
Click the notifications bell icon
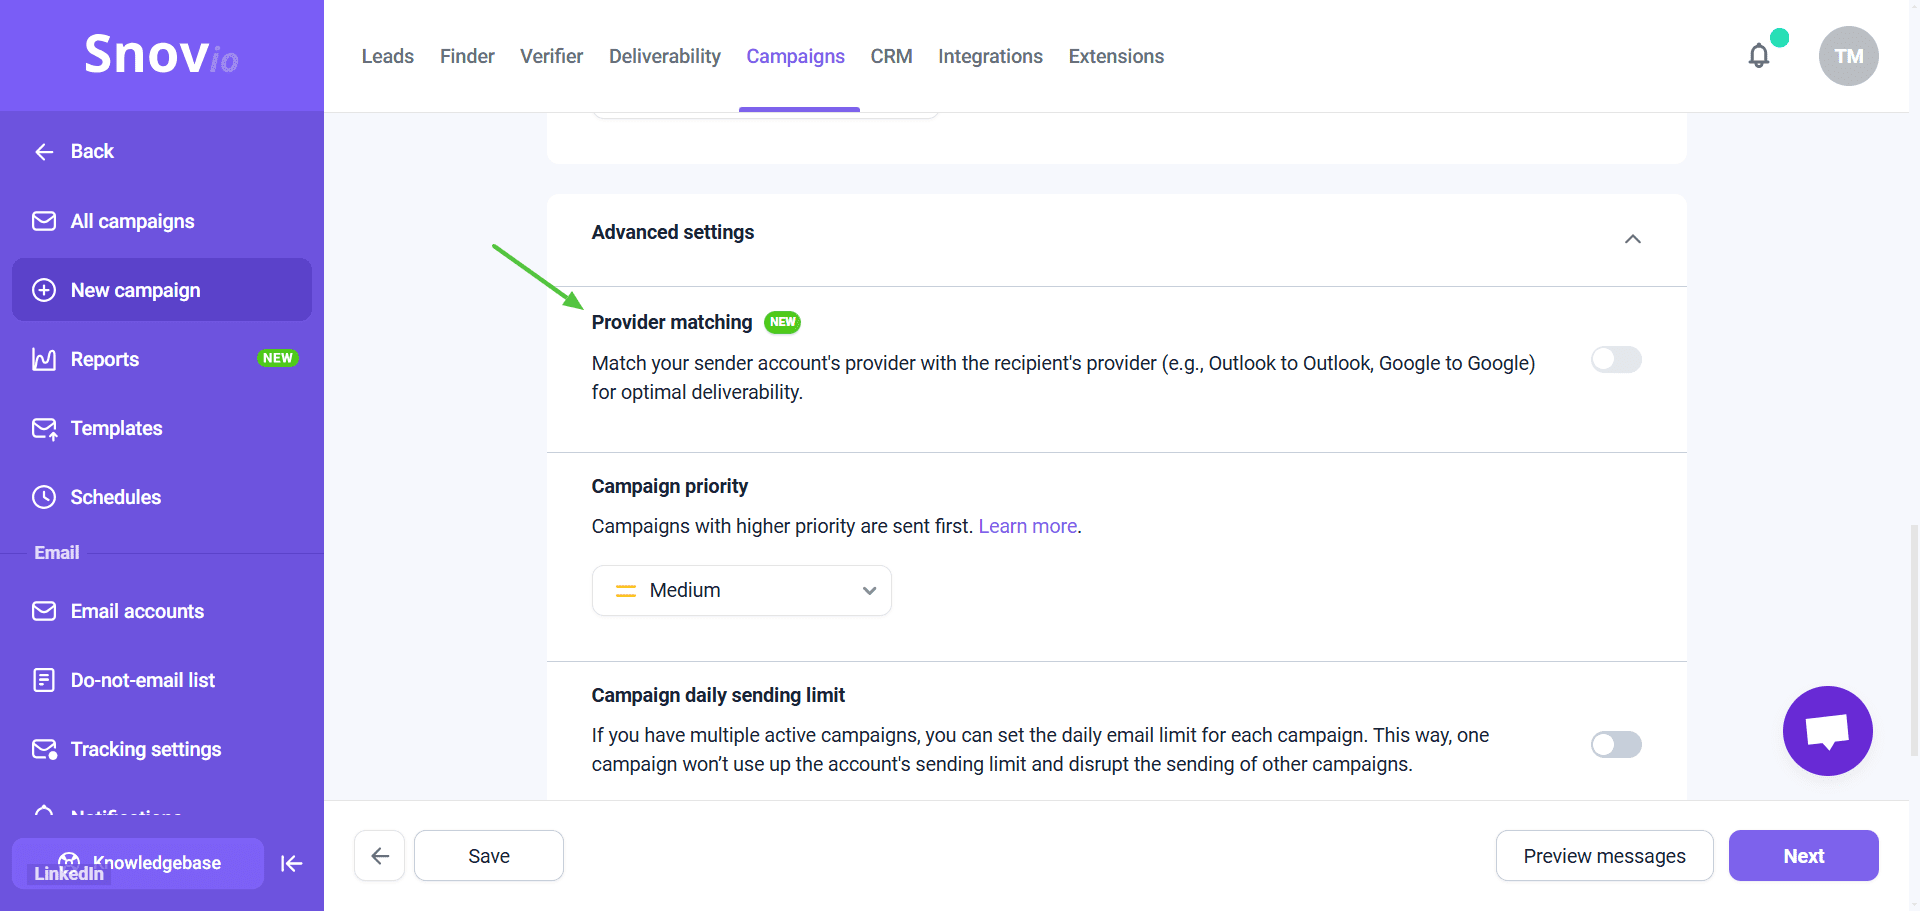1758,56
